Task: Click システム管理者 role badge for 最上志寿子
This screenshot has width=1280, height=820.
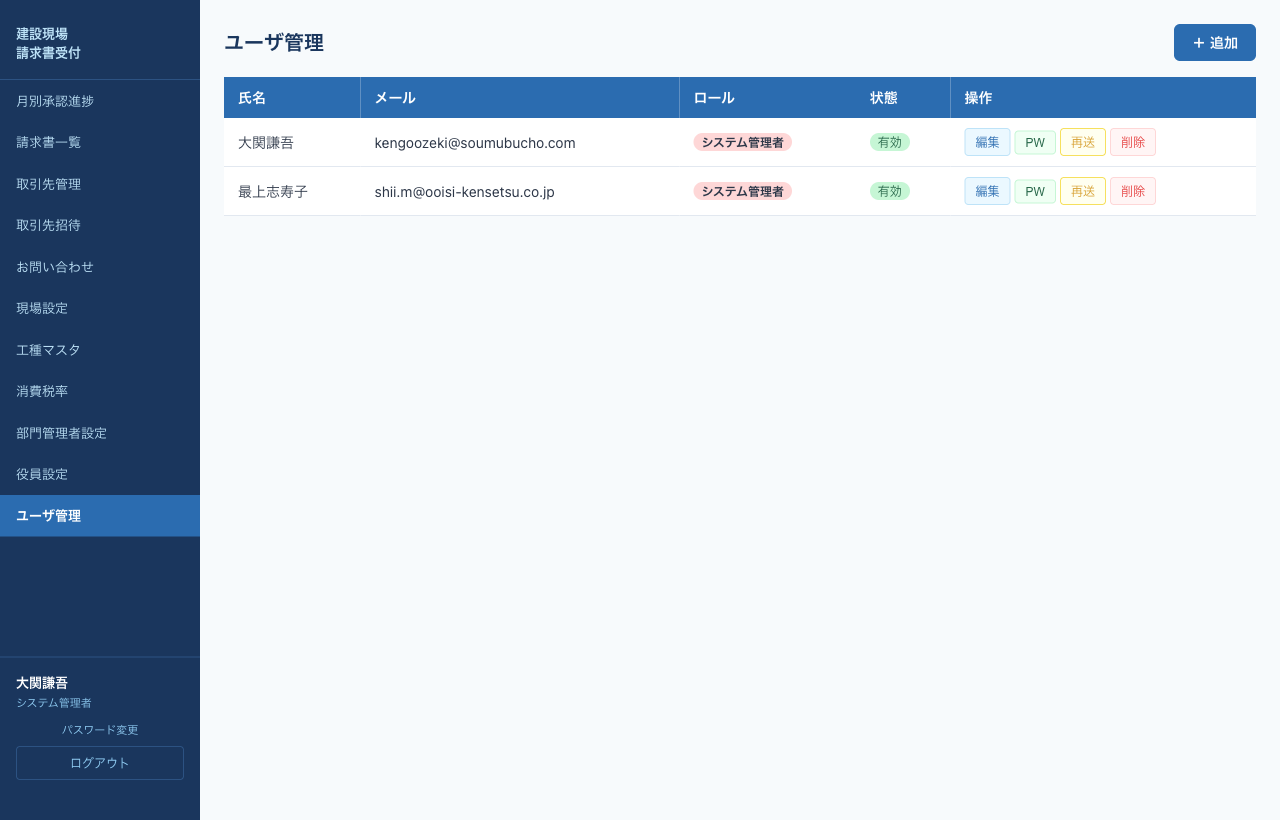Action: coord(743,191)
